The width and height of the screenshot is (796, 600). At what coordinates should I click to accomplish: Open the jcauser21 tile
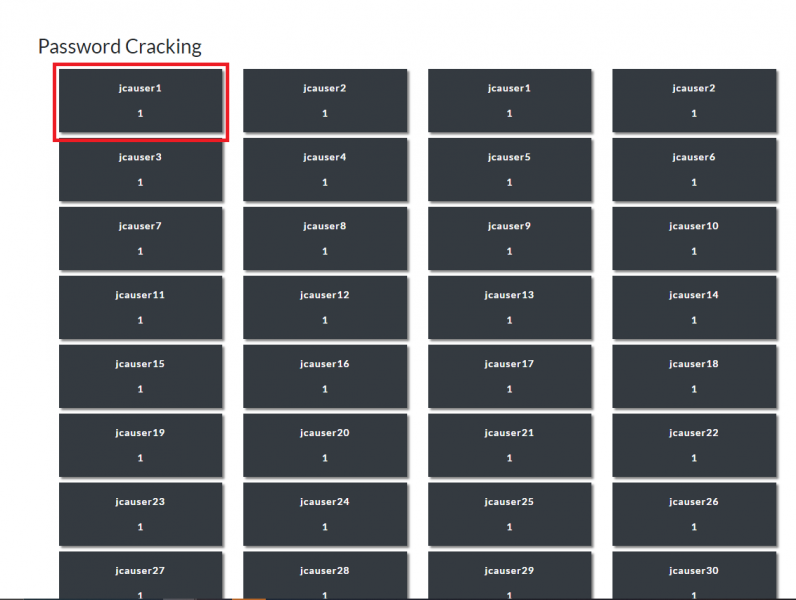pos(510,446)
